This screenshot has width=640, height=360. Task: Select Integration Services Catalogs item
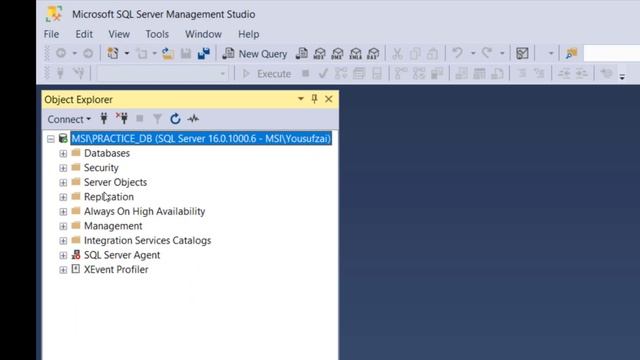(x=147, y=240)
